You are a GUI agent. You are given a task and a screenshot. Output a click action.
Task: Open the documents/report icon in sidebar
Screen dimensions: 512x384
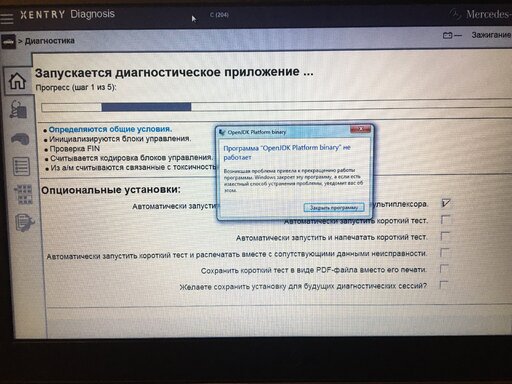click(x=25, y=223)
